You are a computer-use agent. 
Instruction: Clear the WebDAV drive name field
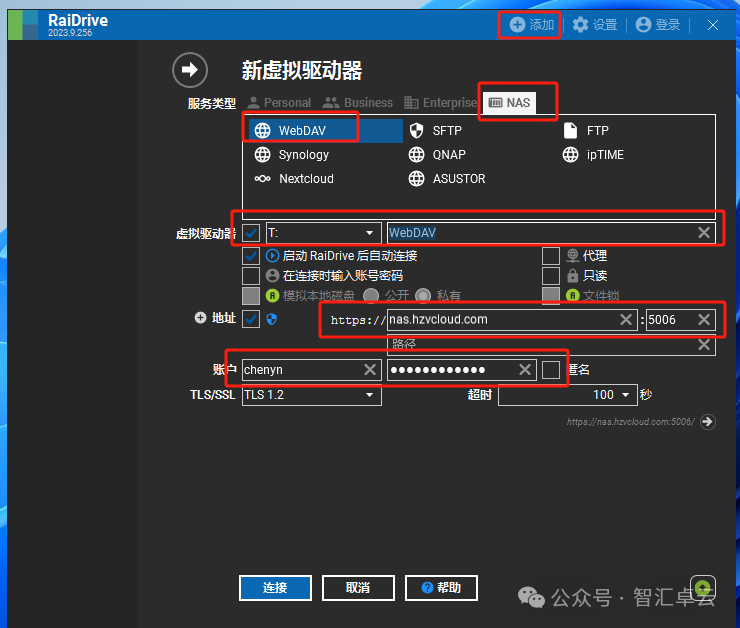pyautogui.click(x=704, y=233)
